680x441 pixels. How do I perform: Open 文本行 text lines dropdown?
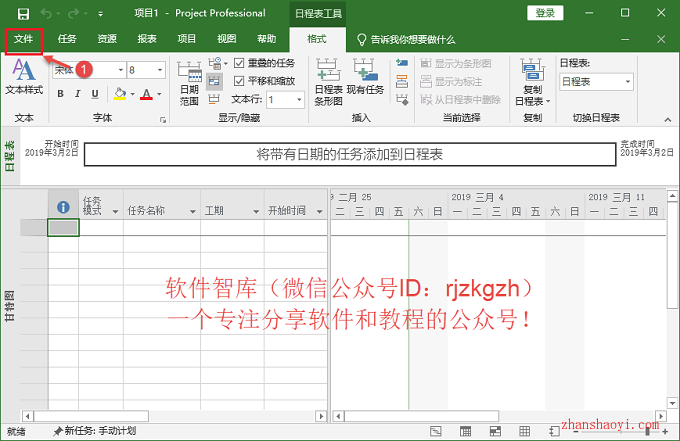click(299, 100)
